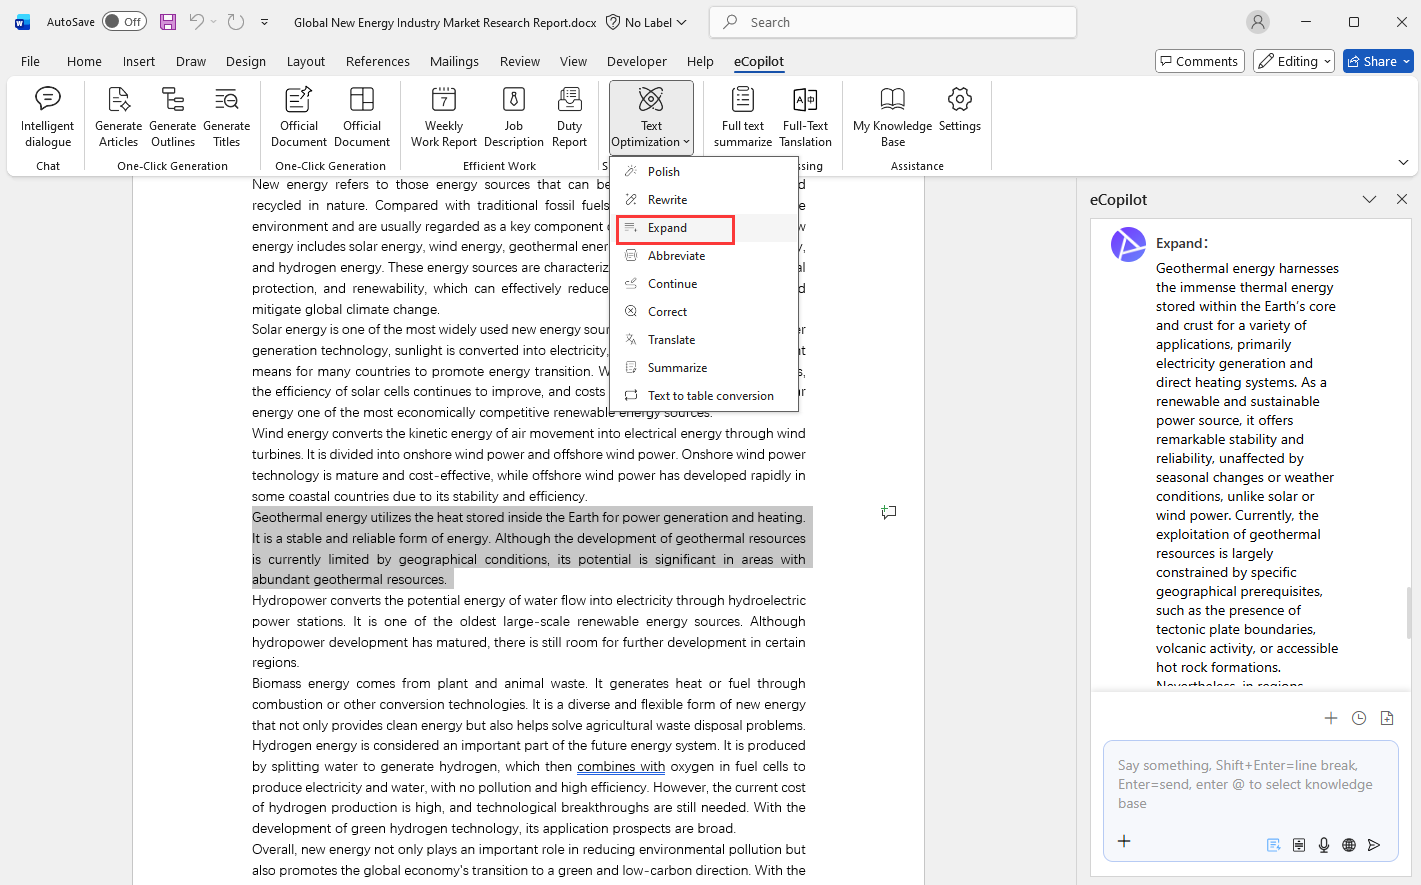Viewport: 1421px width, 885px height.
Task: Click the globe web search icon
Action: coord(1349,845)
